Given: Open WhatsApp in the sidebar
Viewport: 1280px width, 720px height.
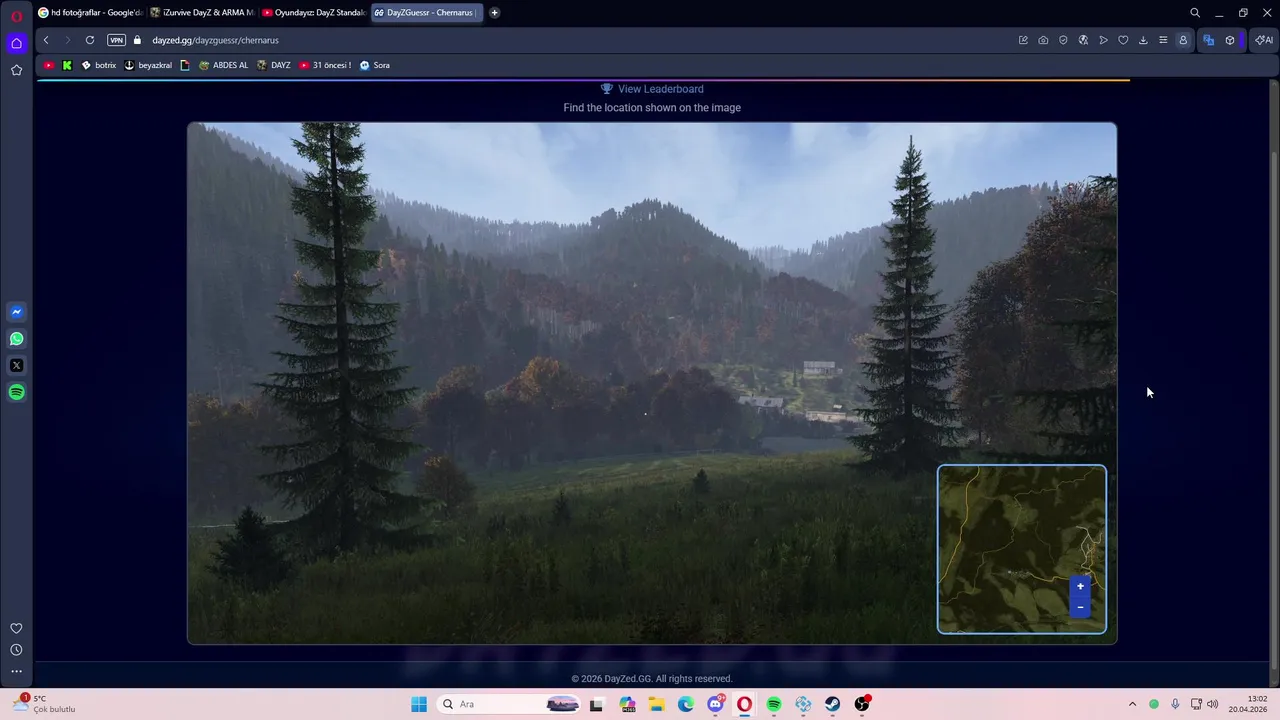Looking at the screenshot, I should (16, 339).
